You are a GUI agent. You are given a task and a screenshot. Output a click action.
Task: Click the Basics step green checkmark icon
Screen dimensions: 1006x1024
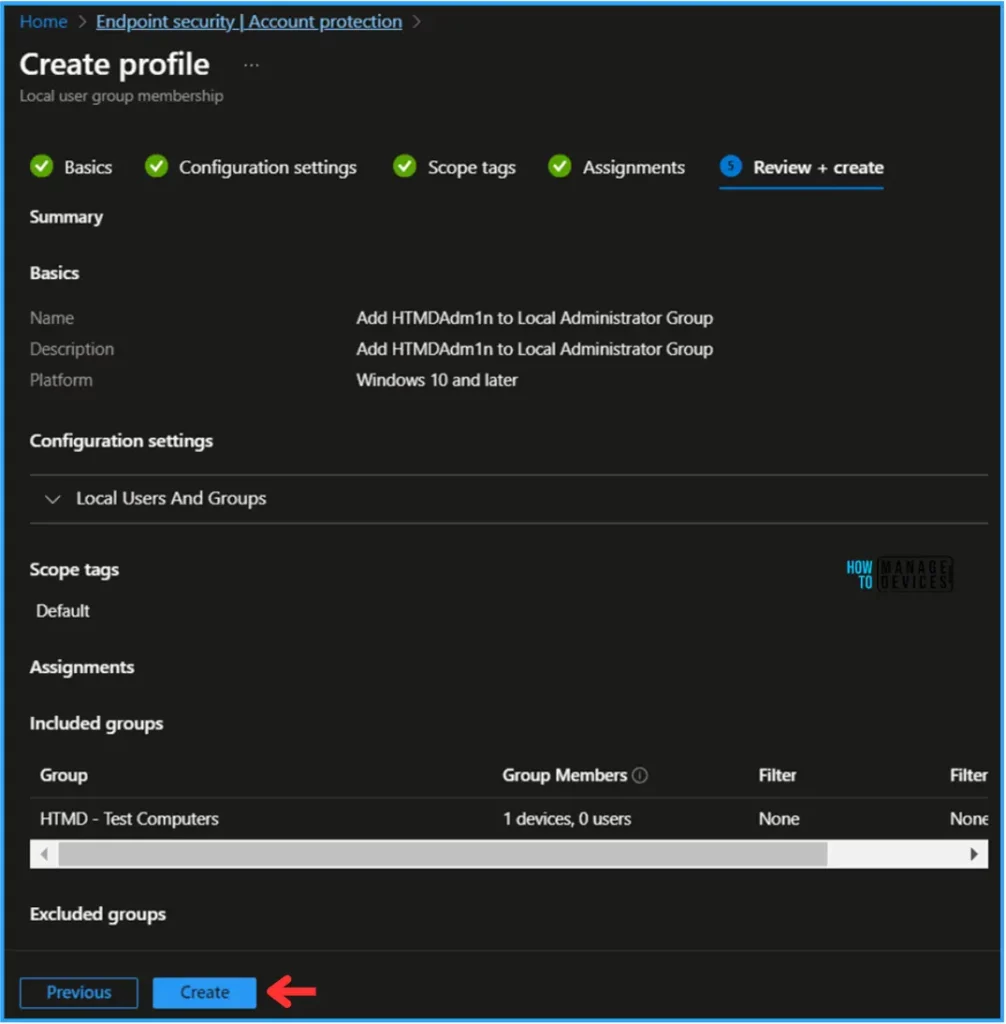click(42, 167)
